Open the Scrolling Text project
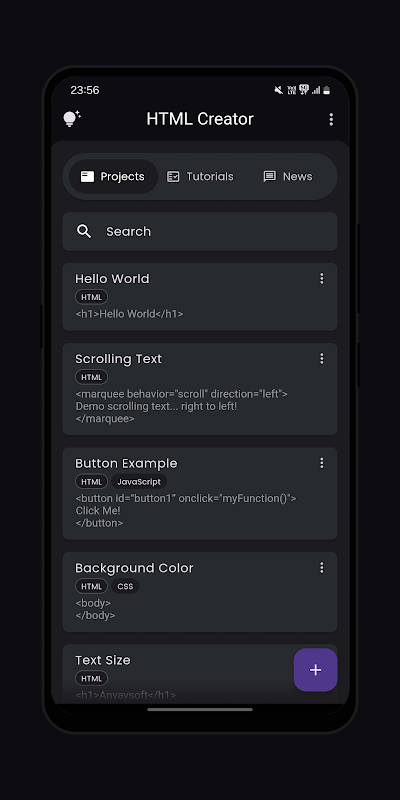The width and height of the screenshot is (400, 800). coord(200,389)
